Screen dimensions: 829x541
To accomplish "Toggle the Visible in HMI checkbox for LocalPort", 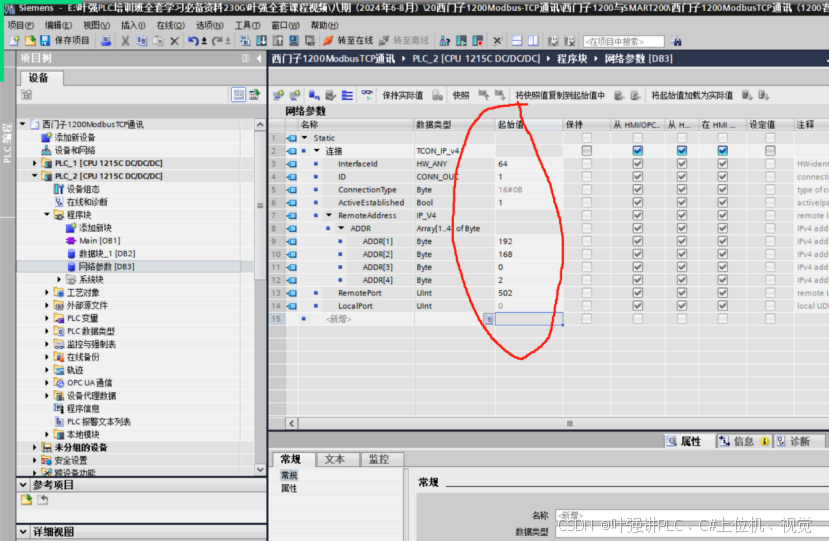I will [x=722, y=306].
